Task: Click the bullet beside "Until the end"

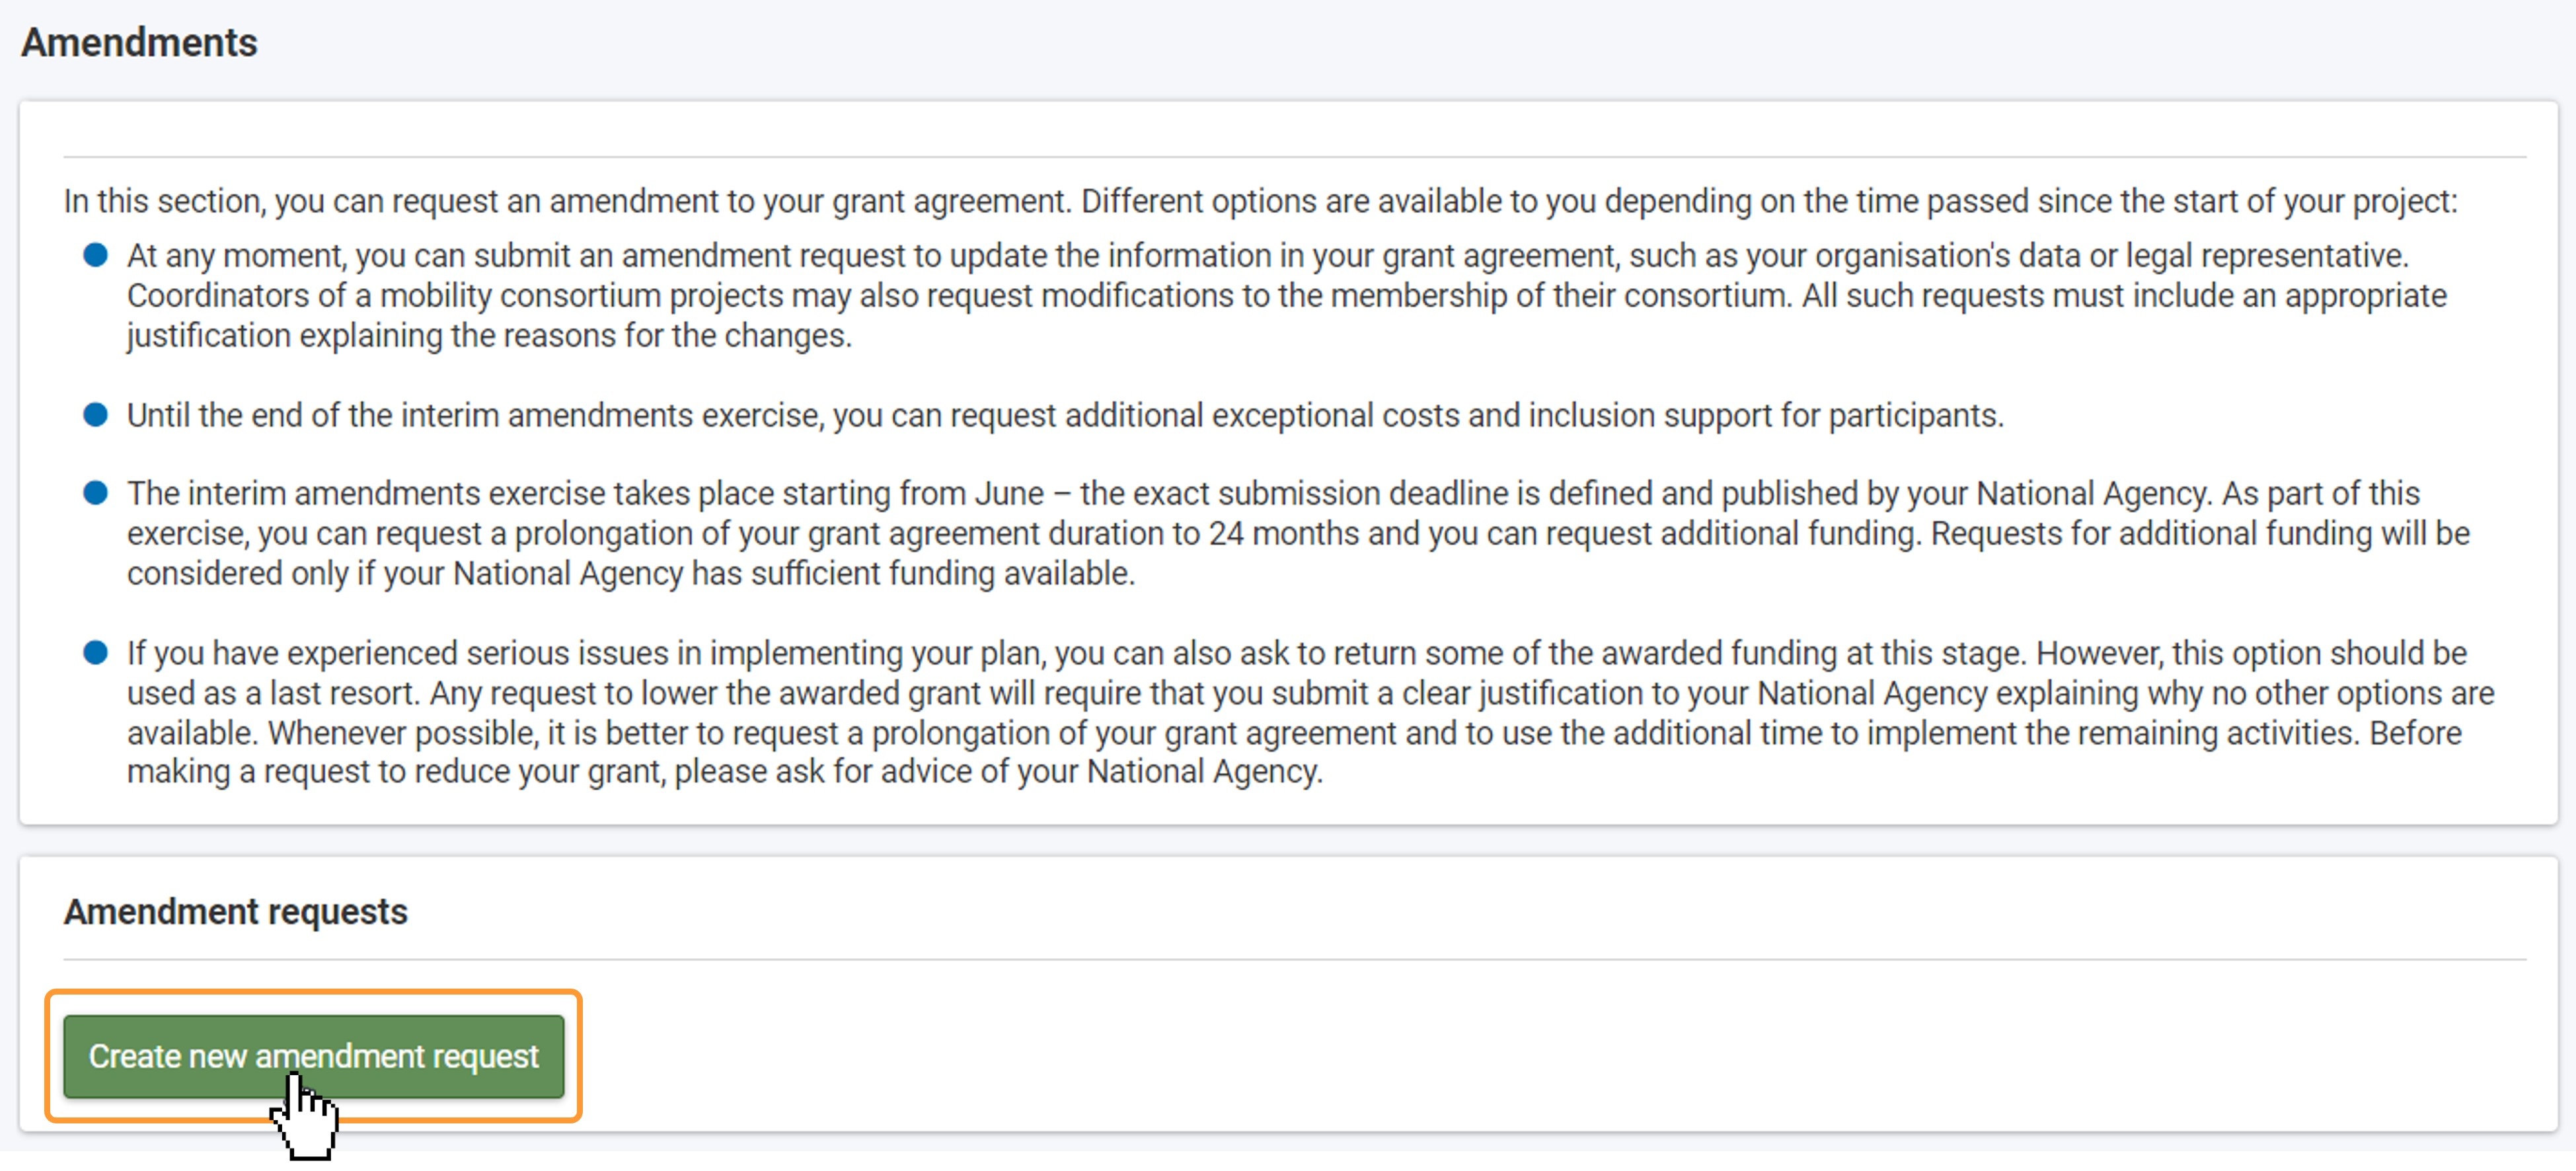Action: coord(95,414)
